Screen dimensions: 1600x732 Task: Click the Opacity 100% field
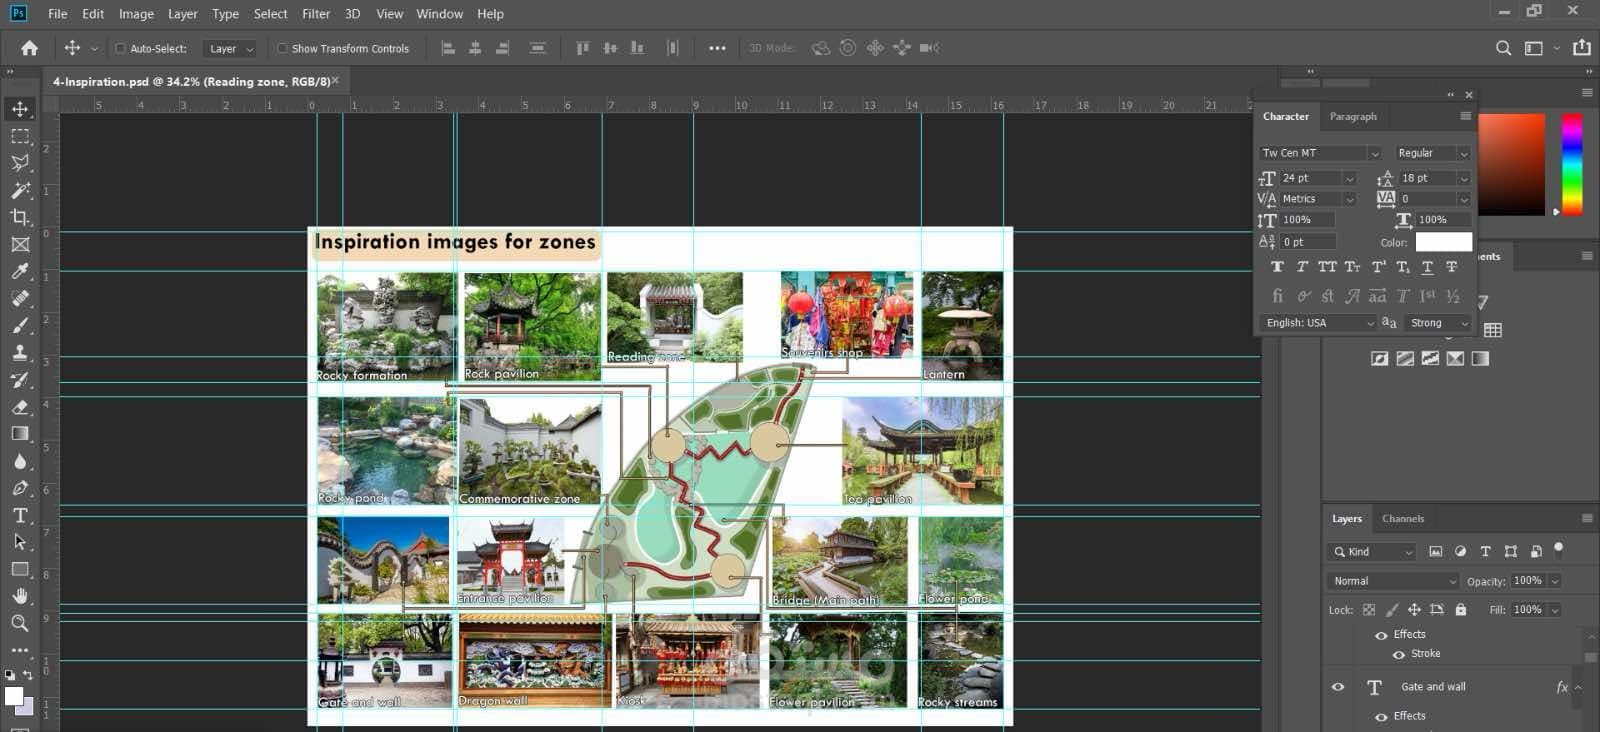(1527, 581)
